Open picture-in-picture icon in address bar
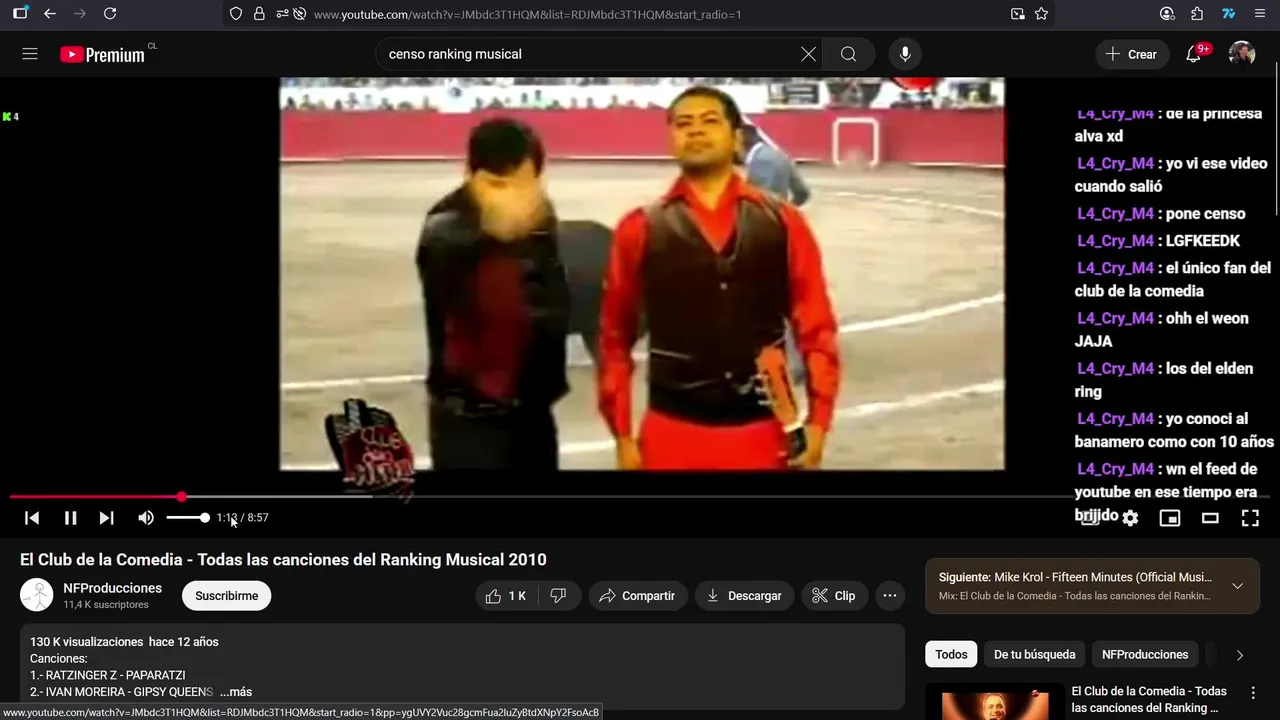The height and width of the screenshot is (720, 1280). point(1017,14)
